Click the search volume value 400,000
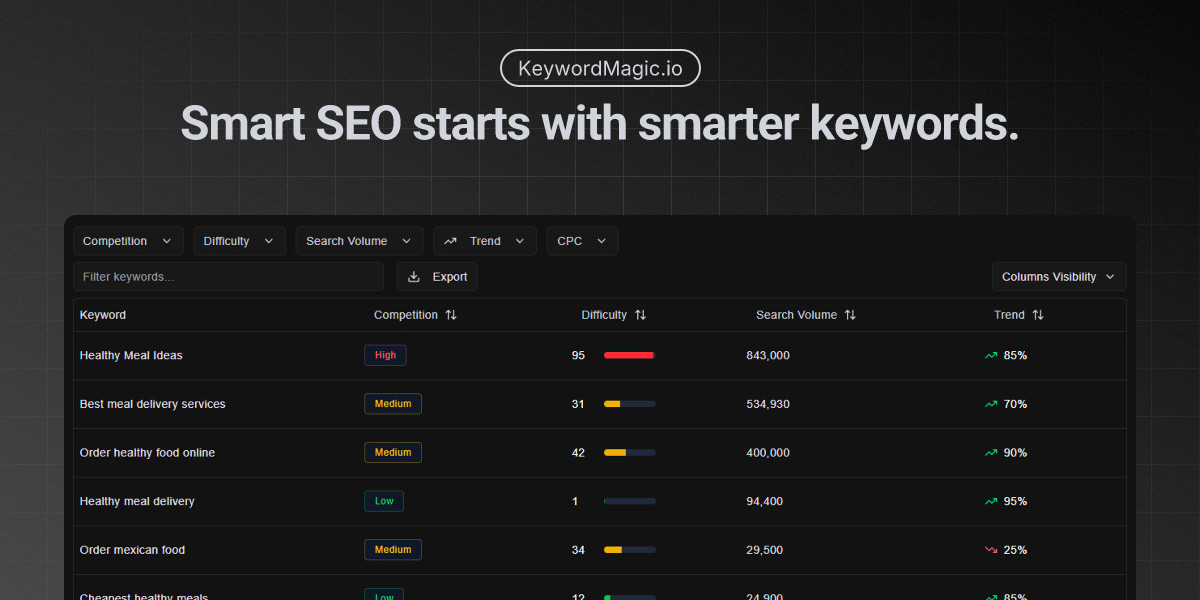 [x=768, y=453]
